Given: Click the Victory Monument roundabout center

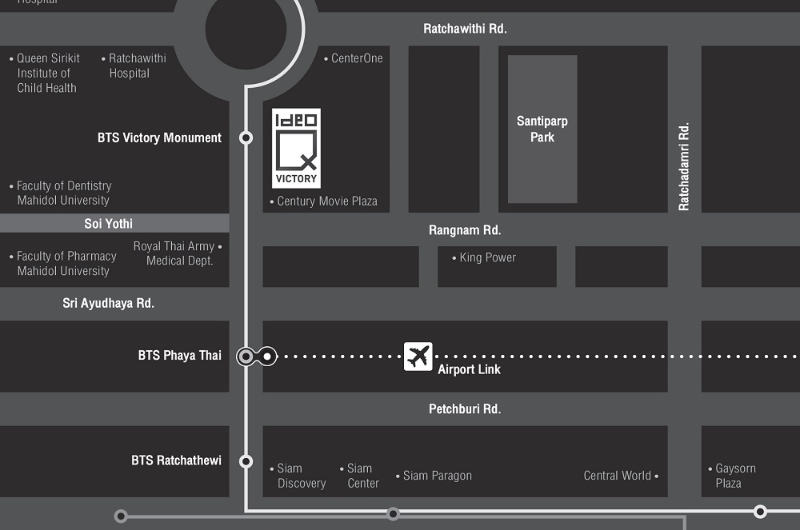Looking at the screenshot, I should pos(246,29).
